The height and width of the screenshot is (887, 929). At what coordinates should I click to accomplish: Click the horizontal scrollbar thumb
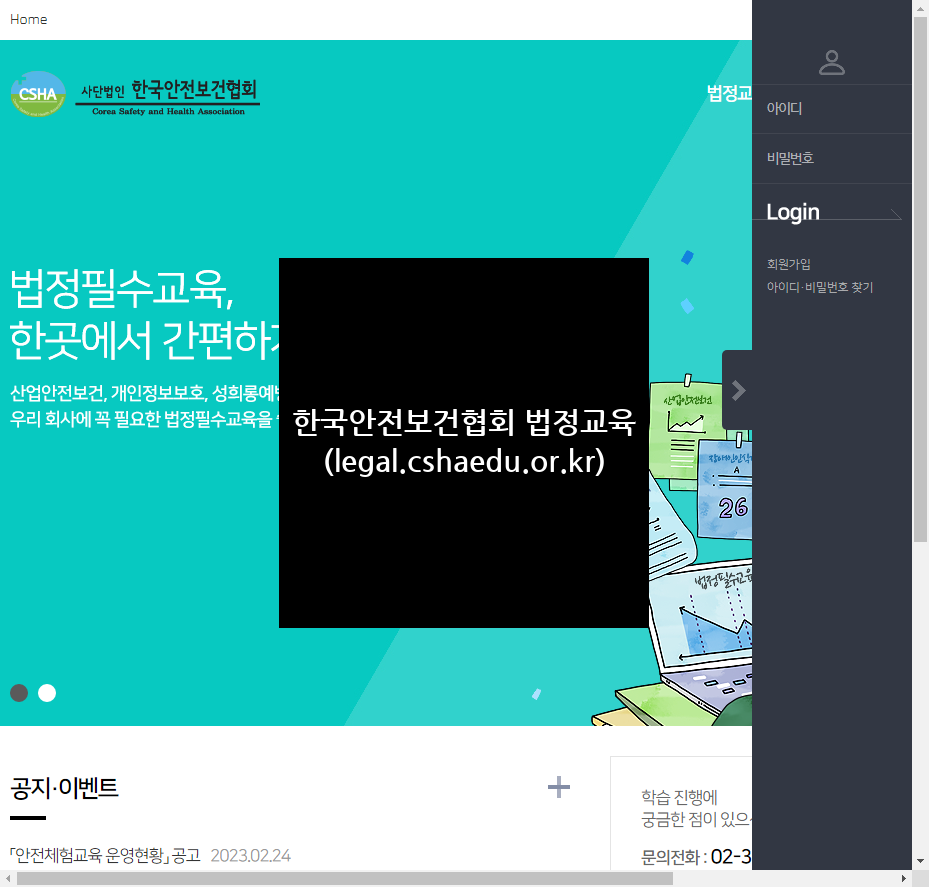coord(345,879)
